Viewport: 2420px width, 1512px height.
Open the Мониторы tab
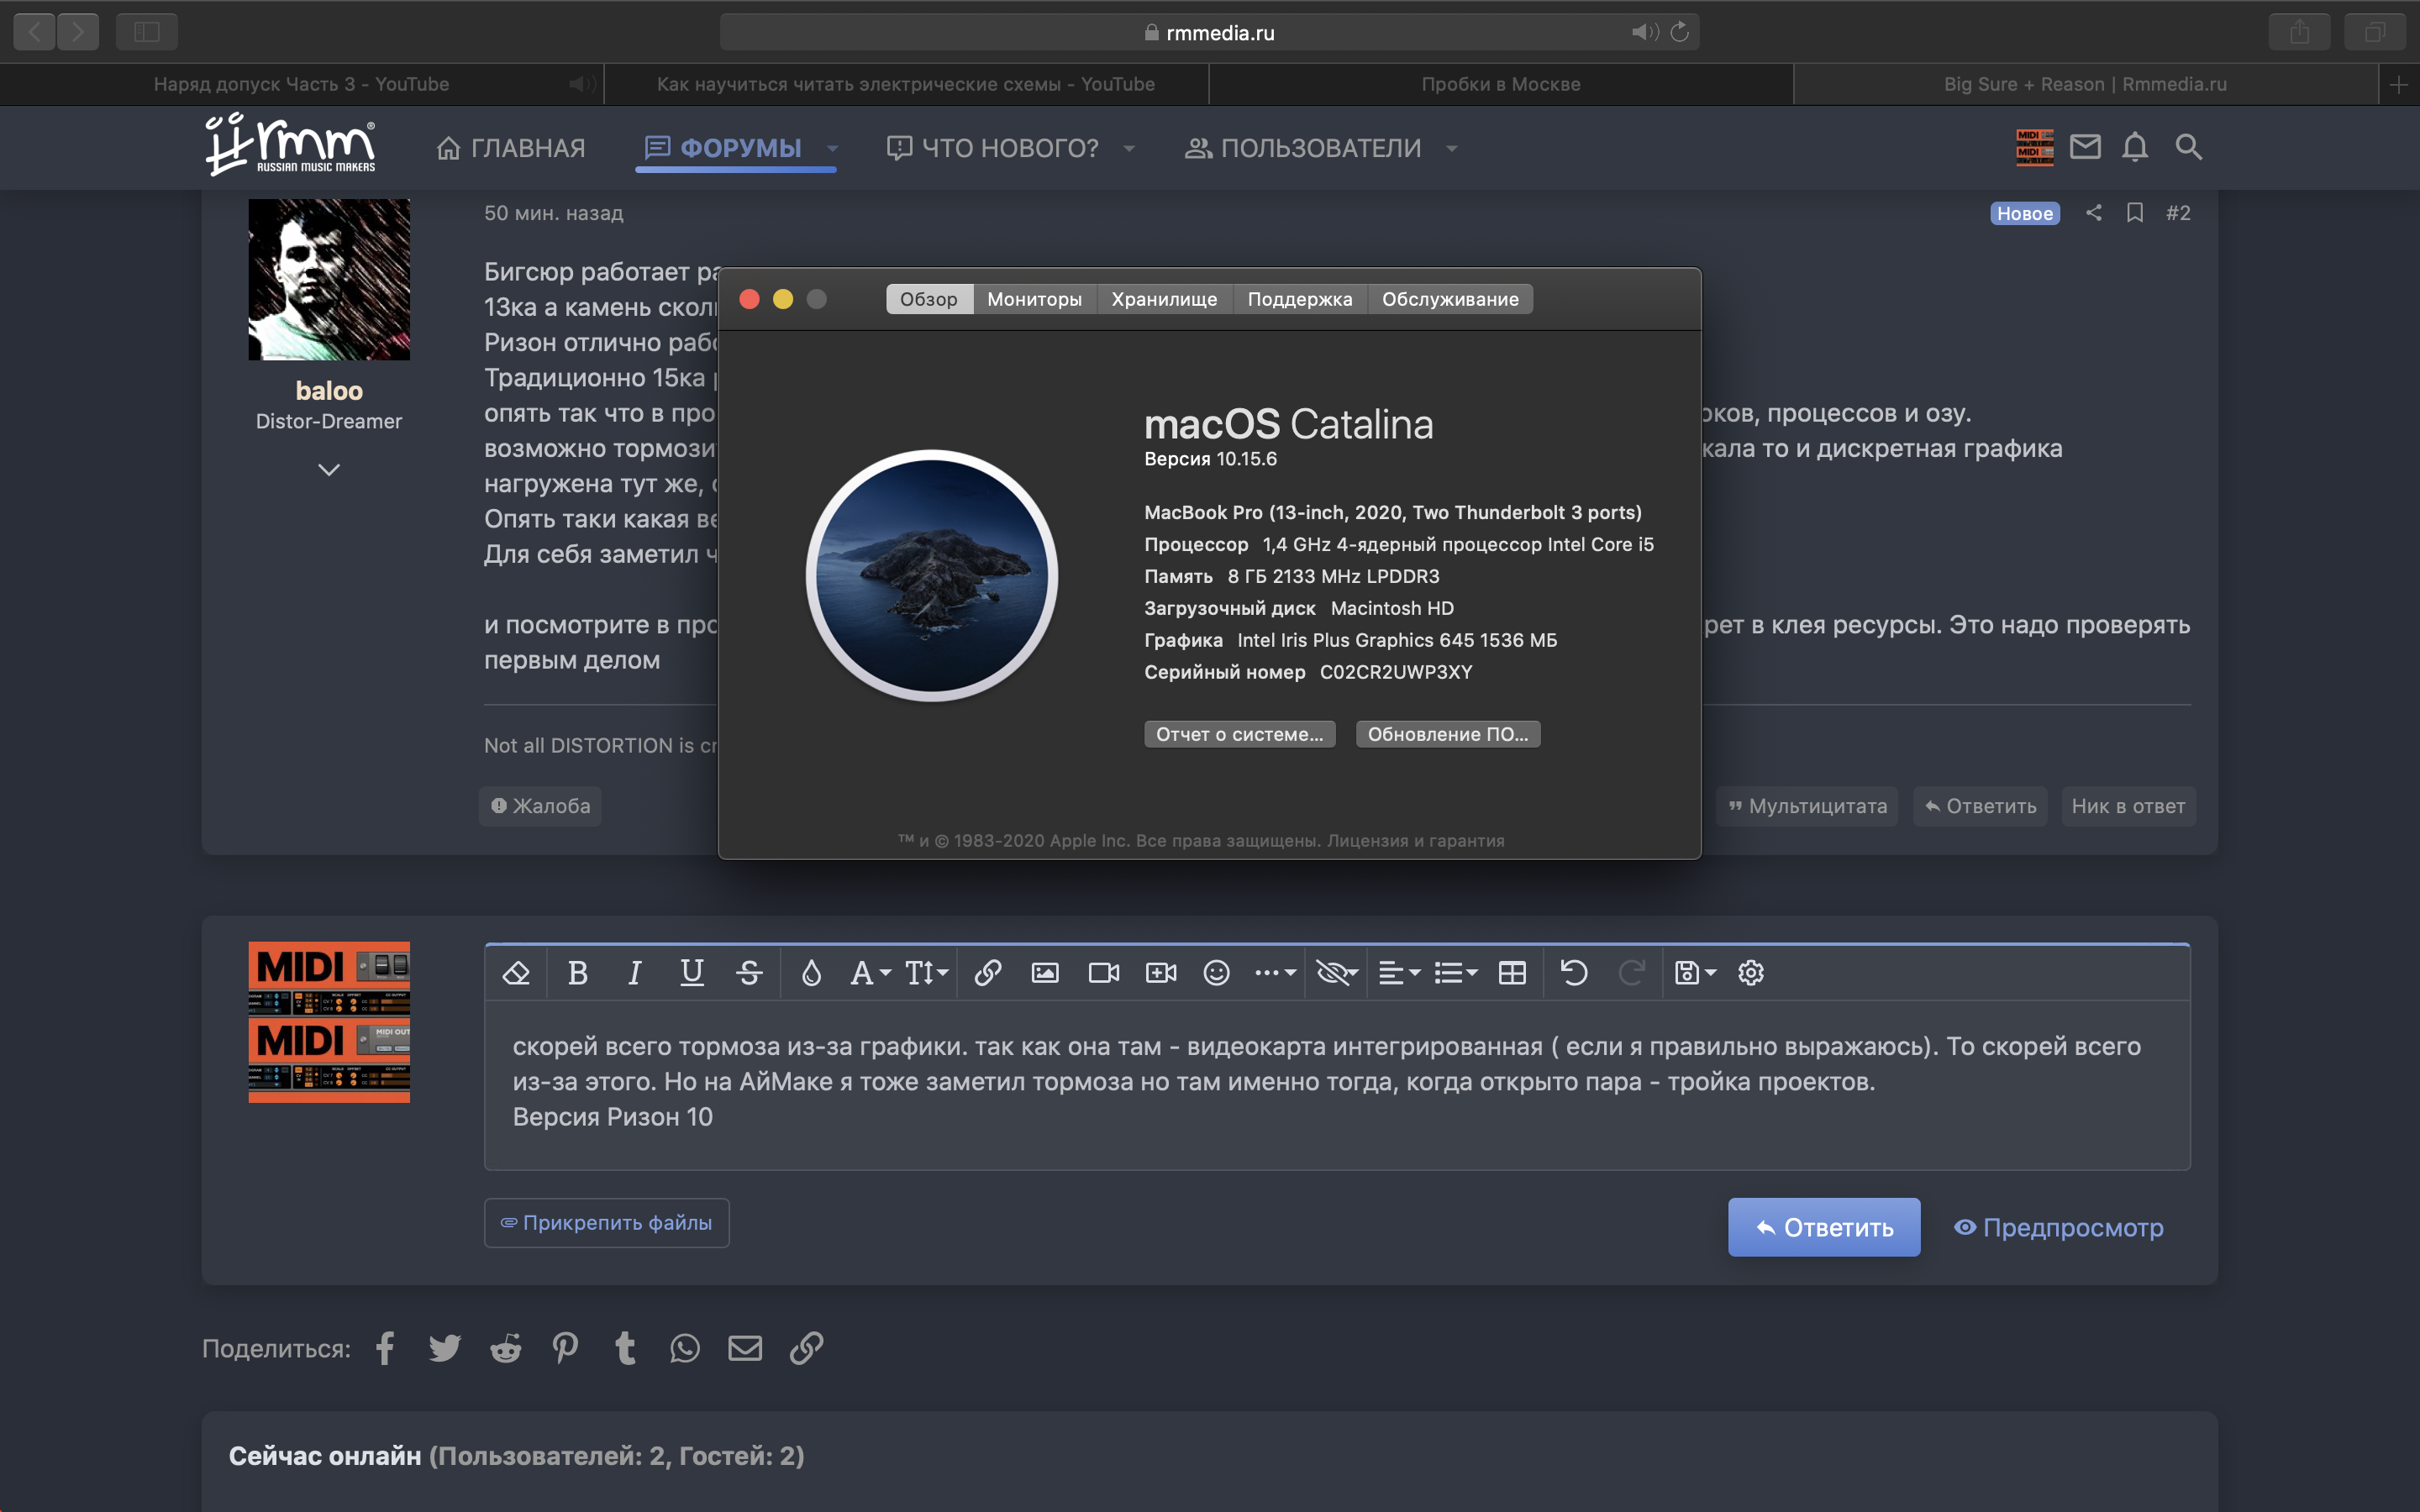(x=1034, y=299)
